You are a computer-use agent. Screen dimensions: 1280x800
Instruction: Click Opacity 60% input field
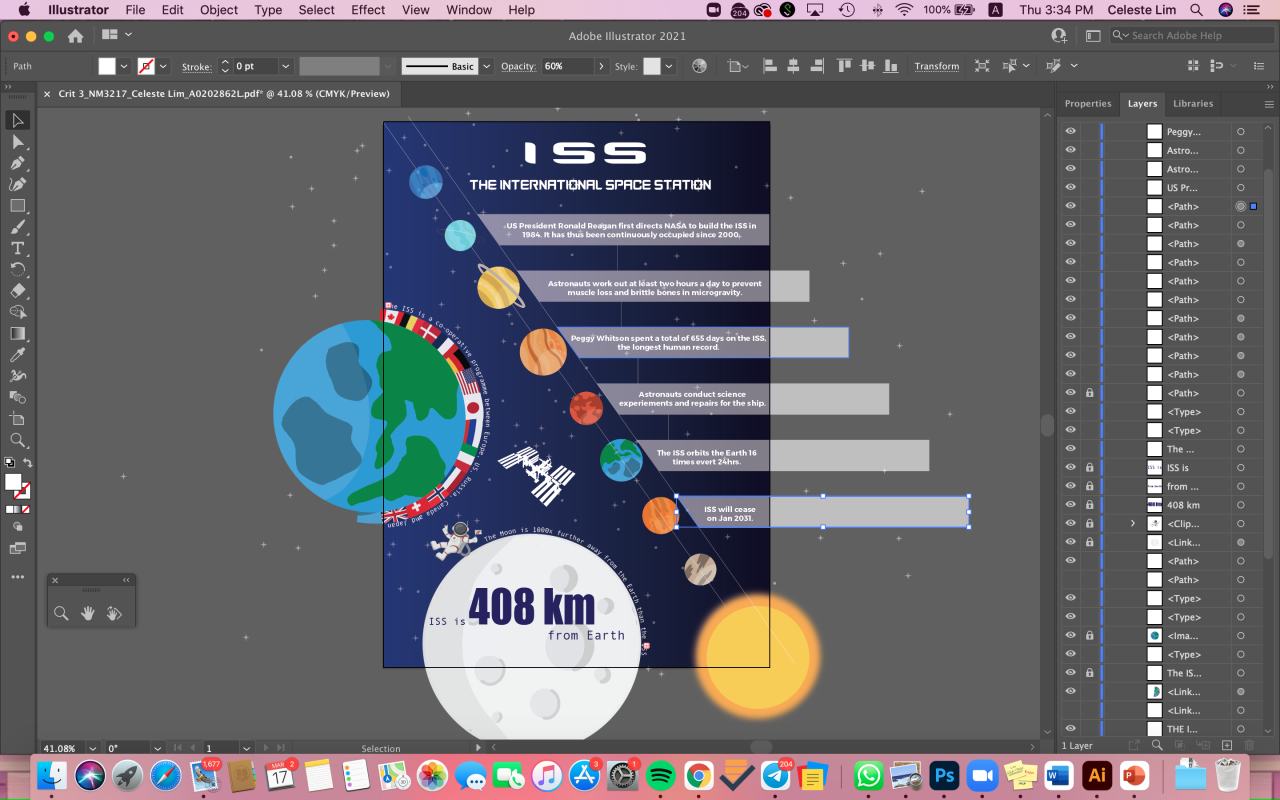click(567, 66)
